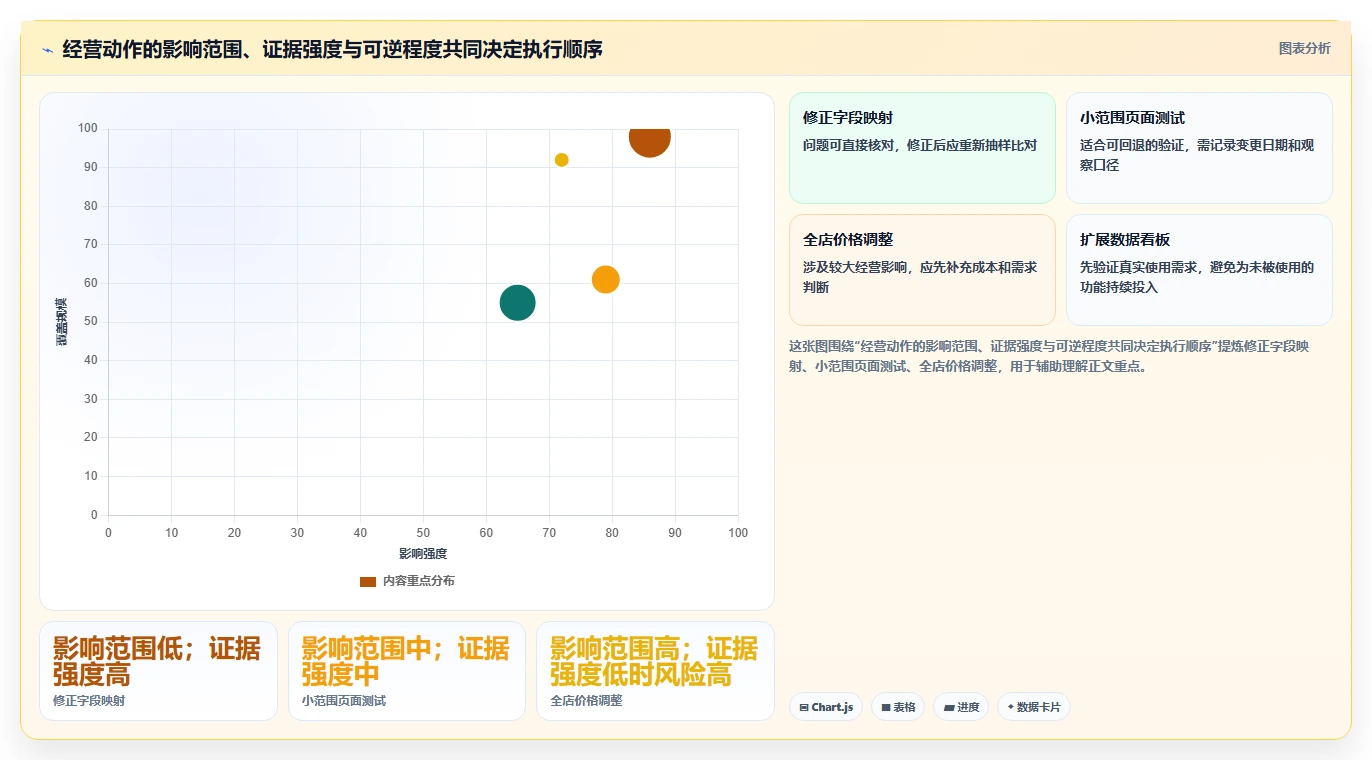This screenshot has width=1372, height=760.
Task: Open the 小范围页面测试 card
Action: click(x=1199, y=148)
